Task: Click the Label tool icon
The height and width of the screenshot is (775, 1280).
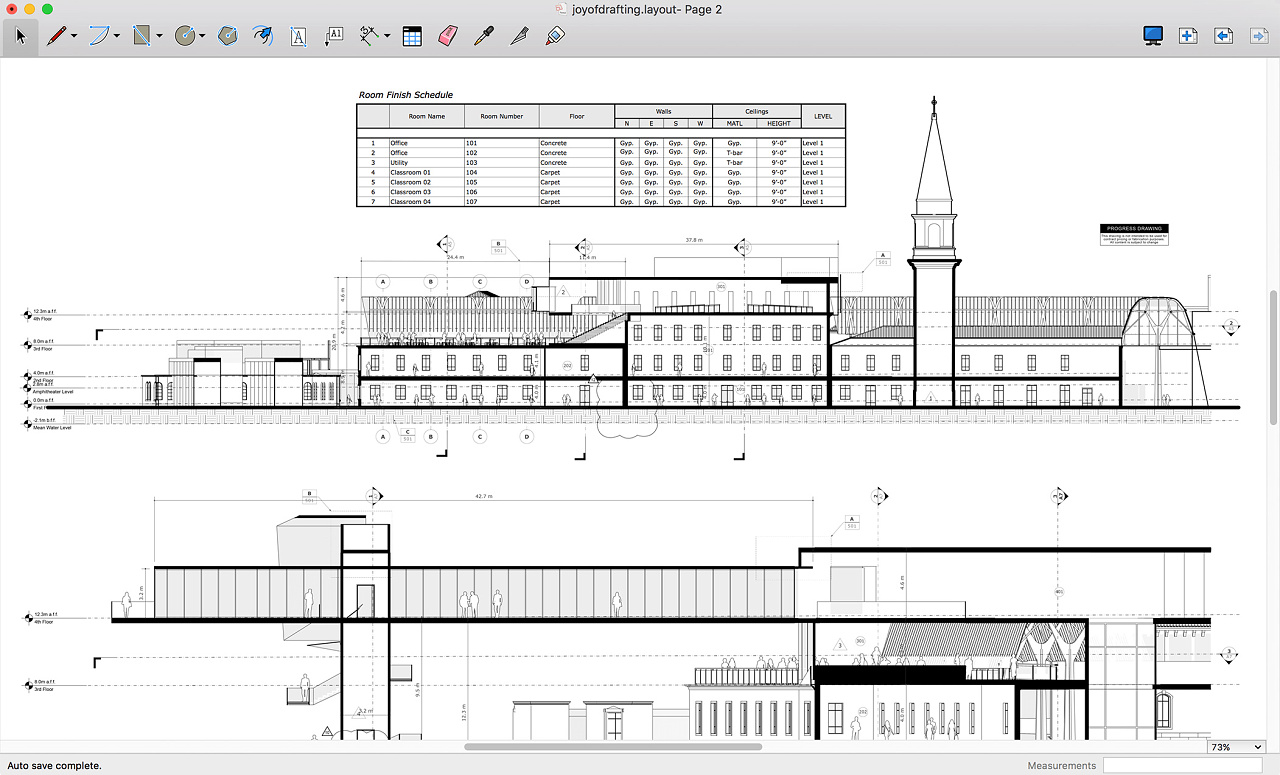Action: coord(334,36)
